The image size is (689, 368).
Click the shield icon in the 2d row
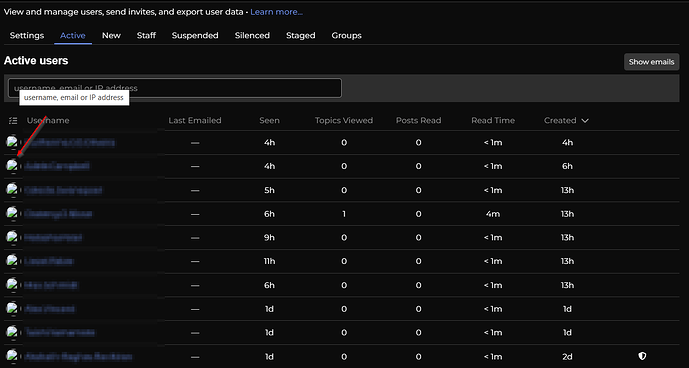(642, 356)
